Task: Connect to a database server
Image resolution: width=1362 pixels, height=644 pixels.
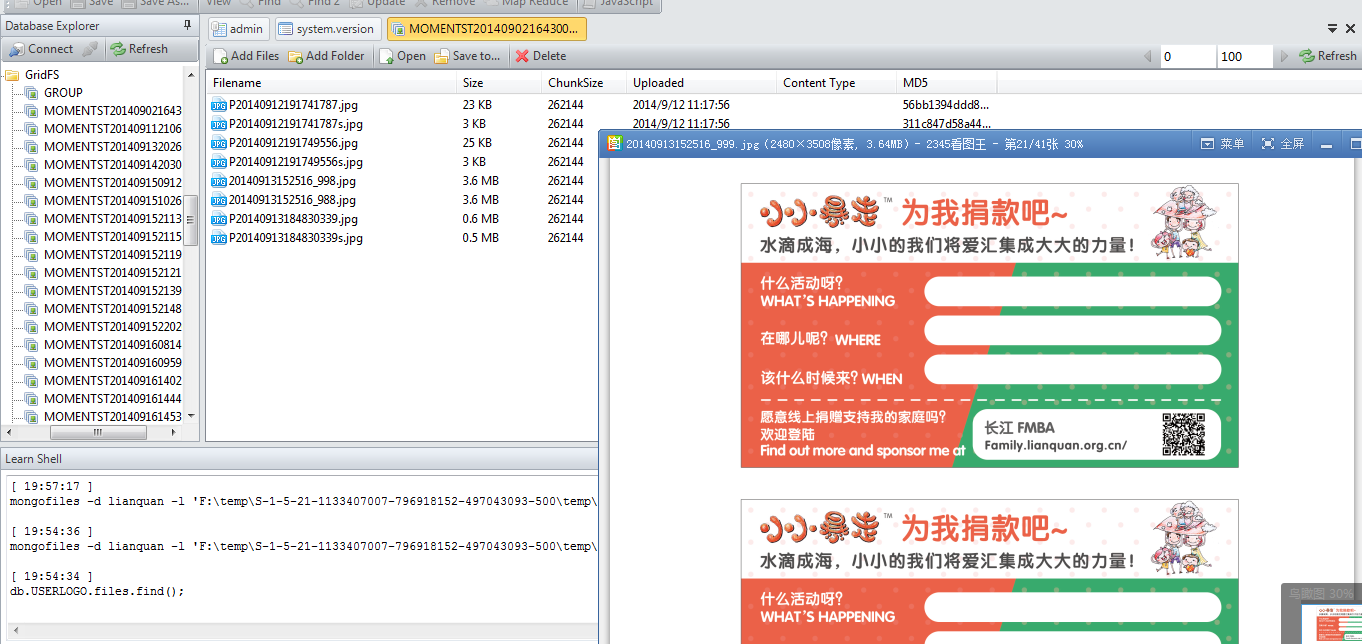Action: [41, 48]
